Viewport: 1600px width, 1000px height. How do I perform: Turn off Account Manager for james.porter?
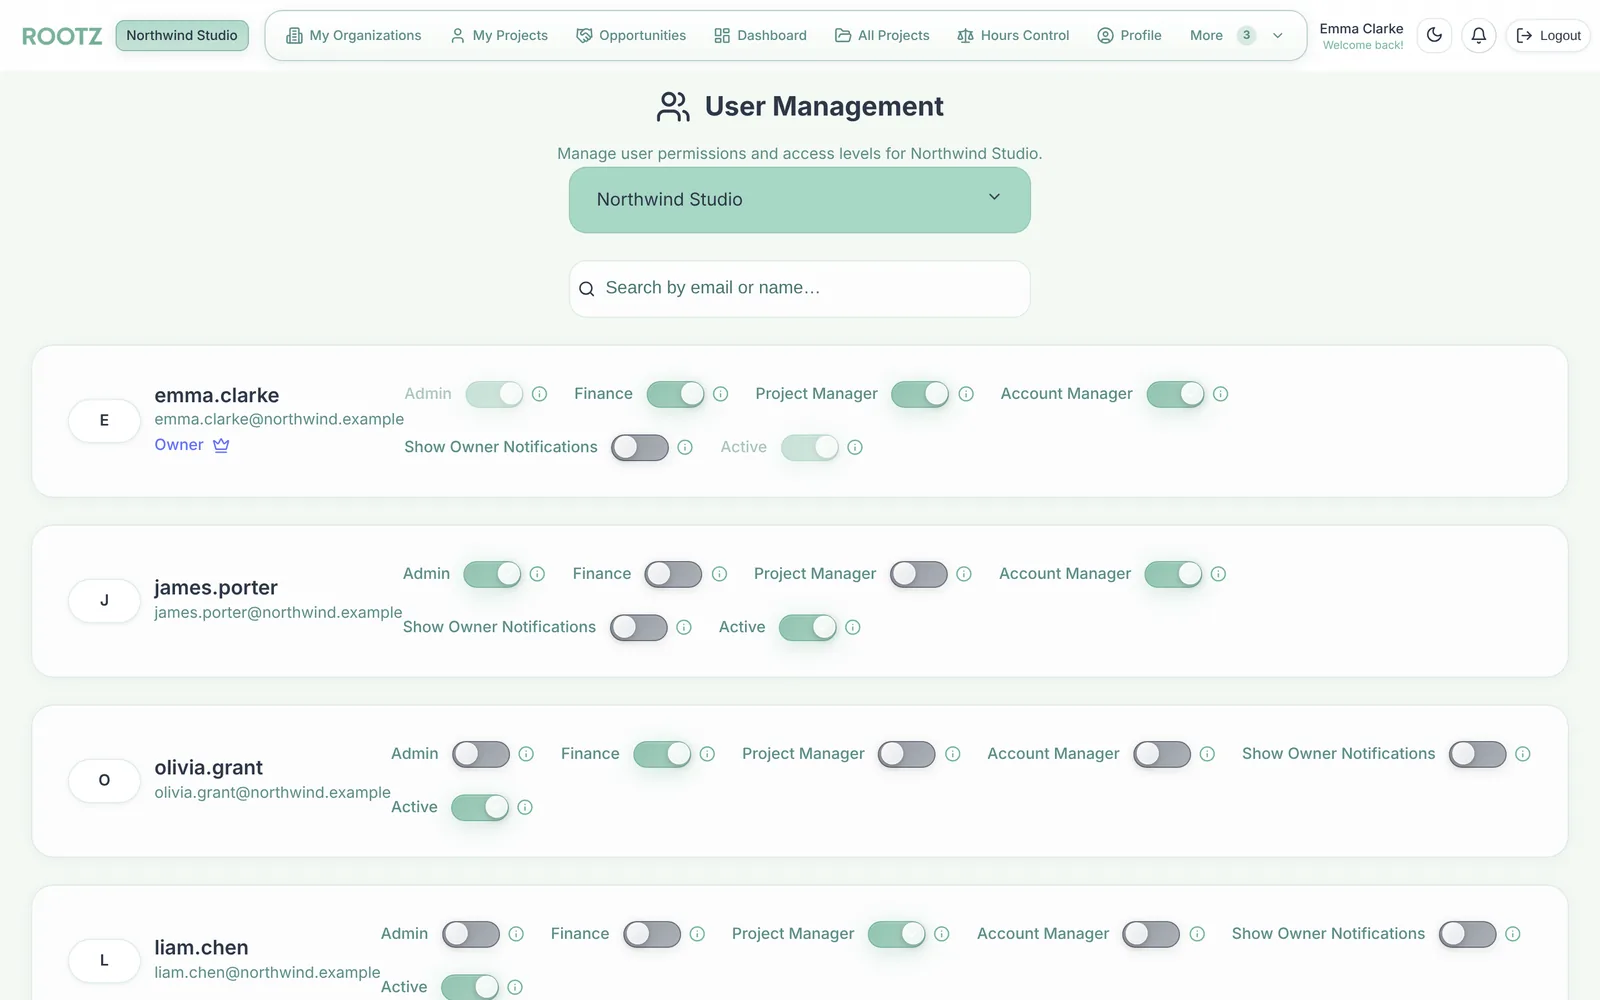coord(1173,574)
